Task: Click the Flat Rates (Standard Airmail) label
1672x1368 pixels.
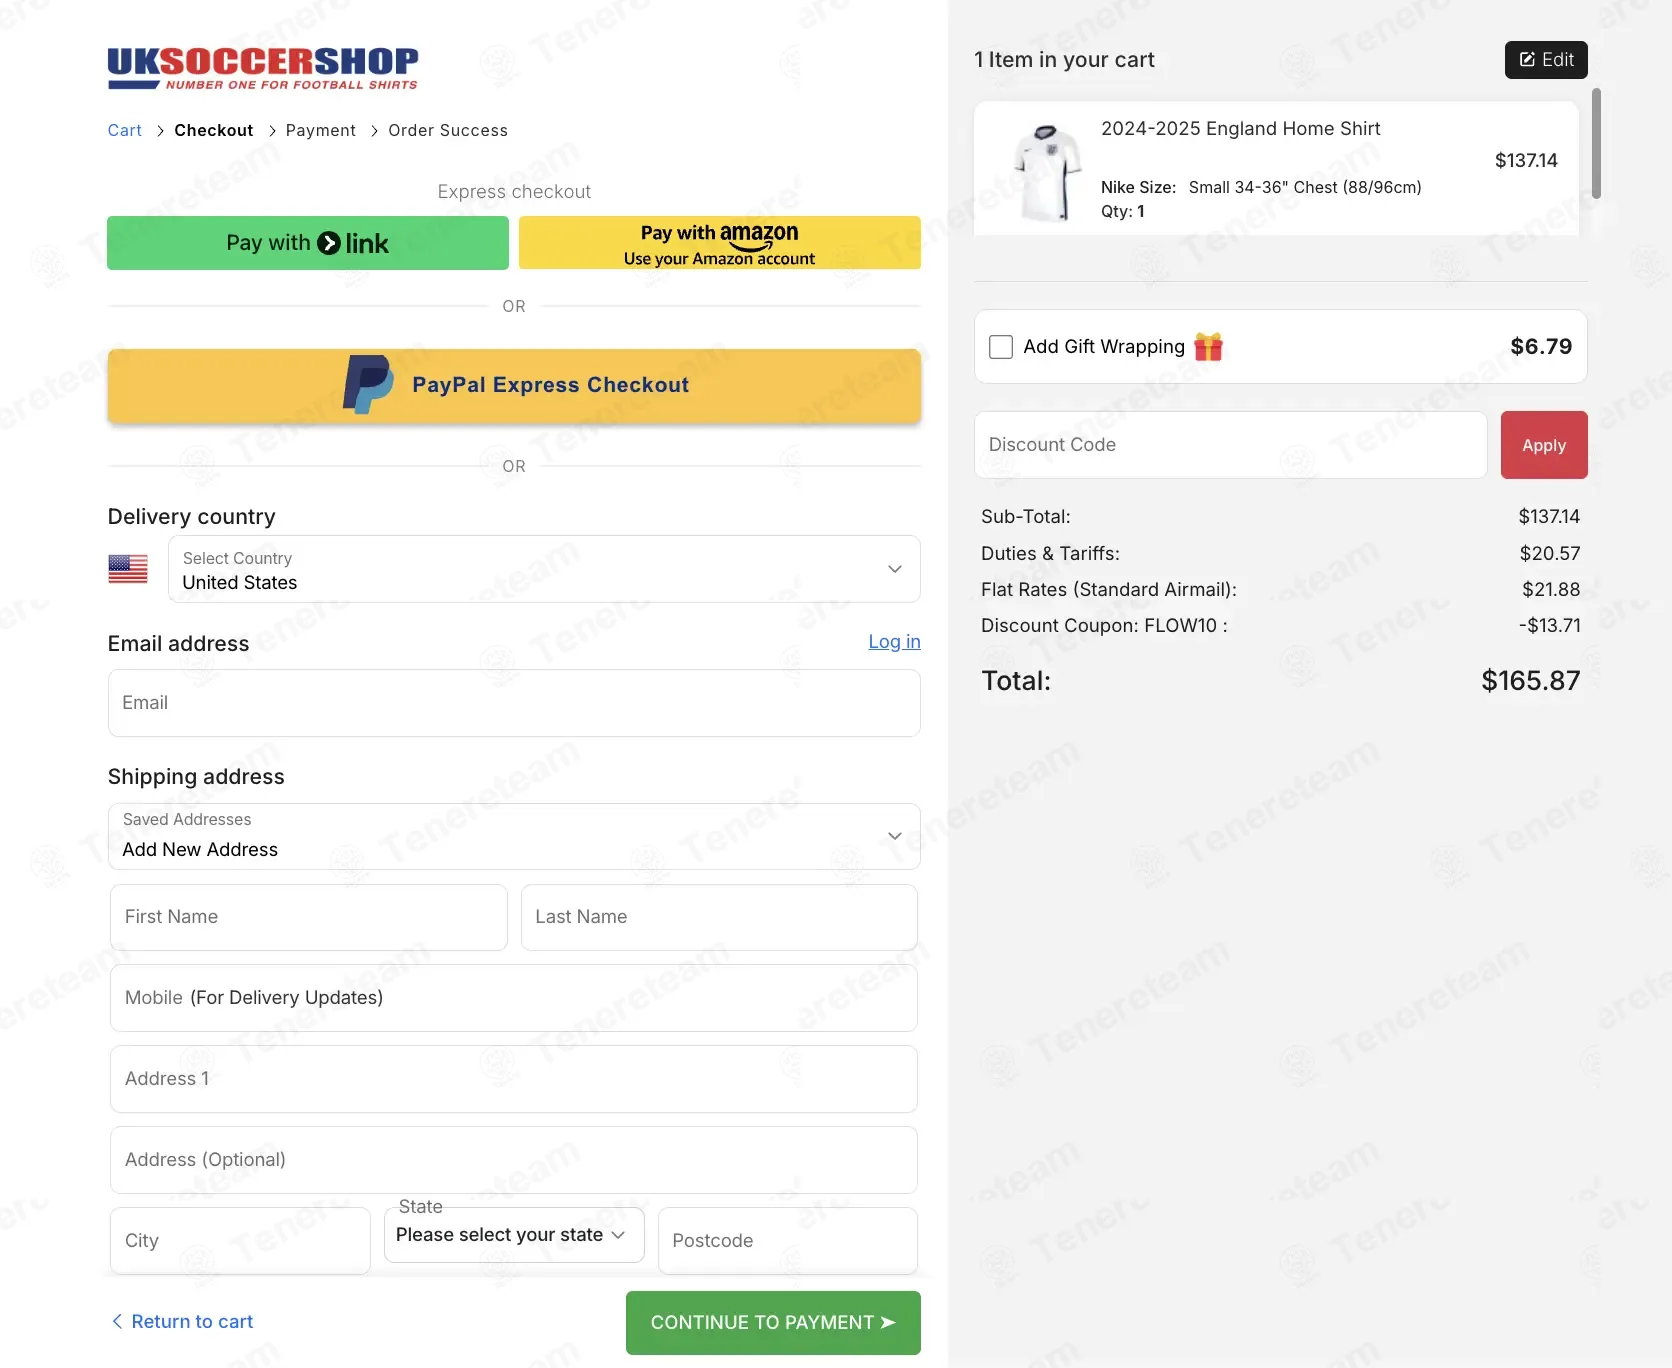Action: point(1109,590)
